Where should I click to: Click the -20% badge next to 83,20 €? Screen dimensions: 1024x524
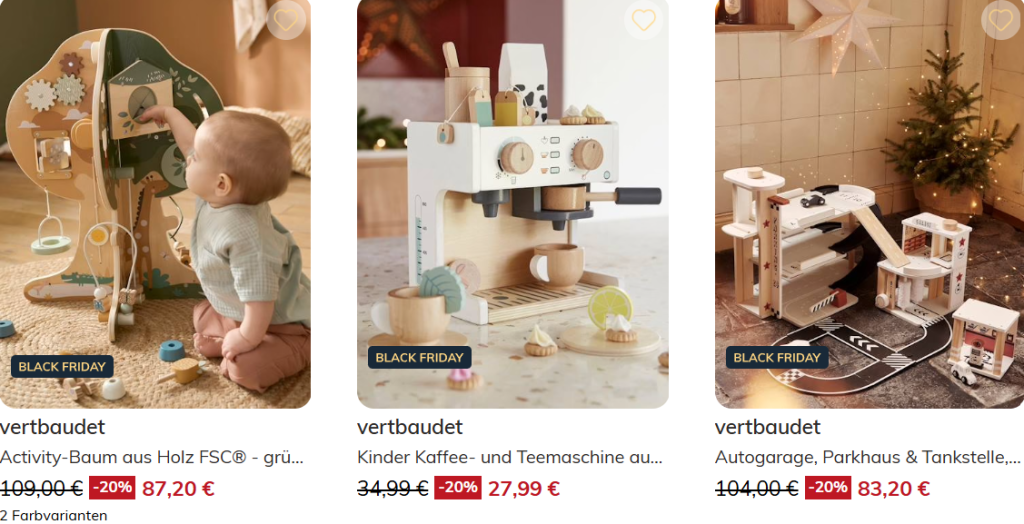pos(827,487)
